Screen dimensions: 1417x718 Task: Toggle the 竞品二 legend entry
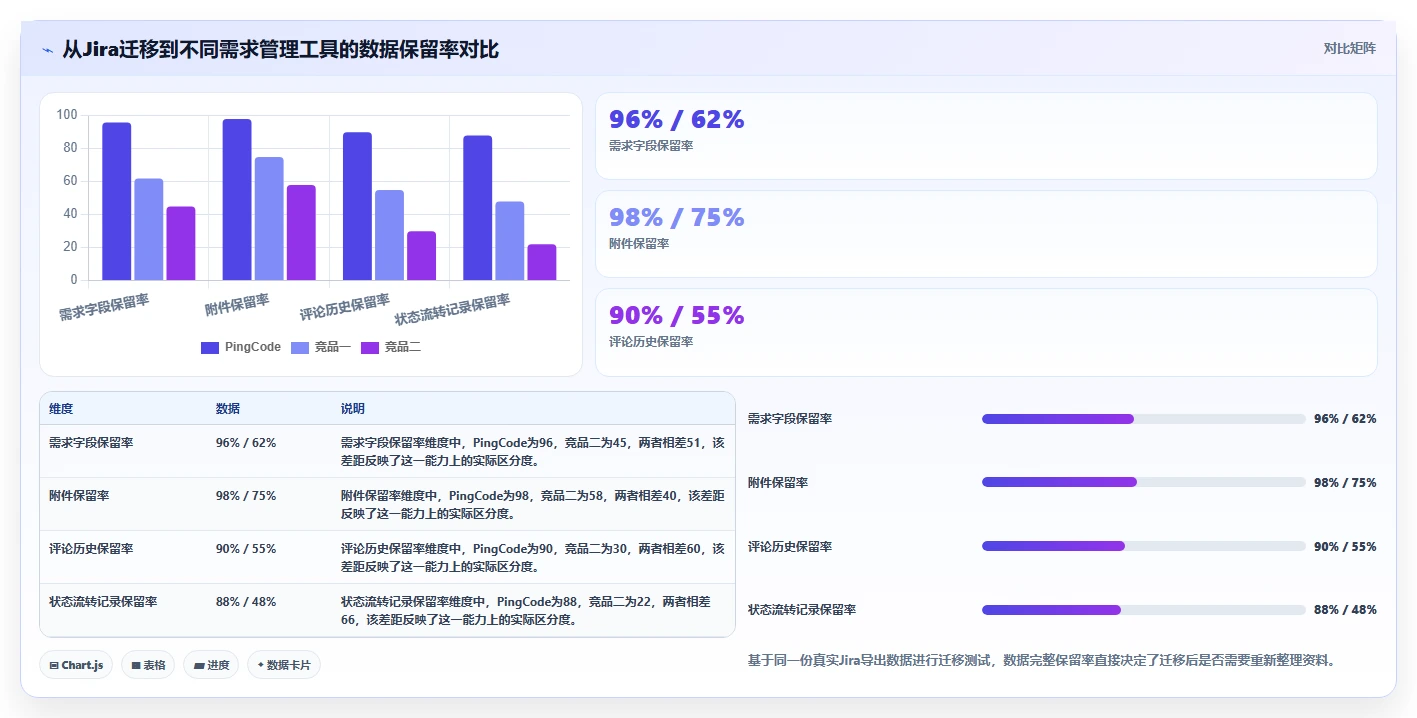coord(391,347)
